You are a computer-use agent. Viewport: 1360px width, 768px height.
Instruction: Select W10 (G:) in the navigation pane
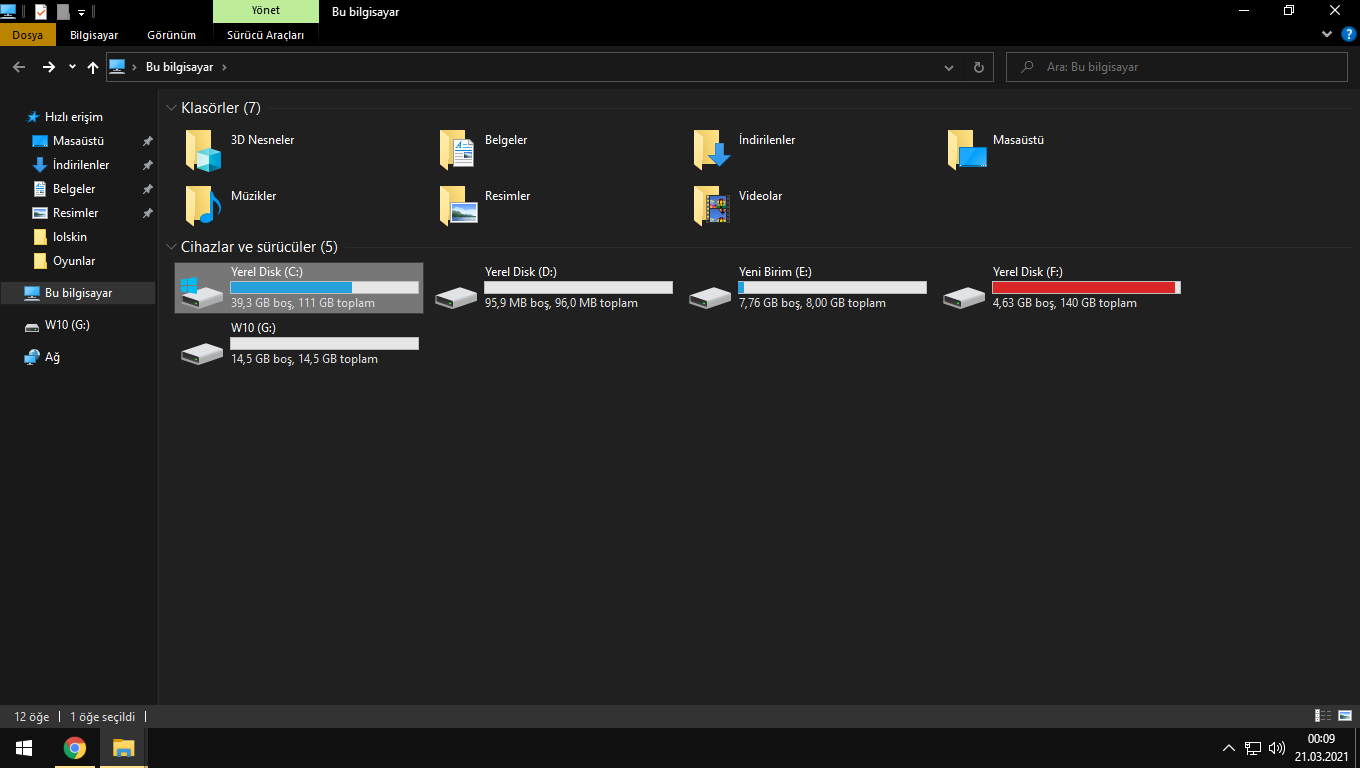[67, 325]
